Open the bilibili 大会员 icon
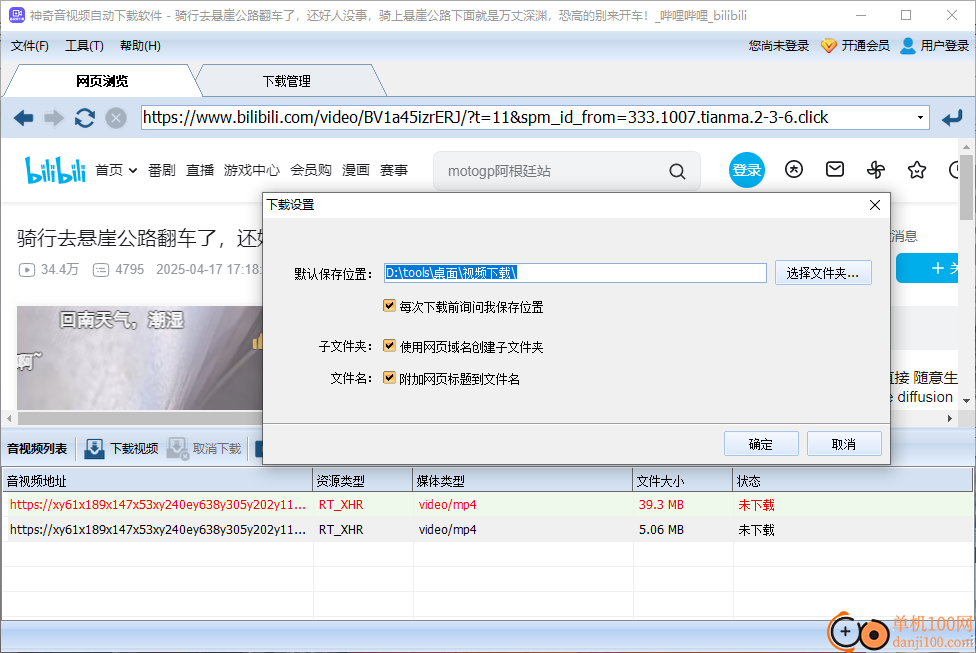 coord(794,169)
